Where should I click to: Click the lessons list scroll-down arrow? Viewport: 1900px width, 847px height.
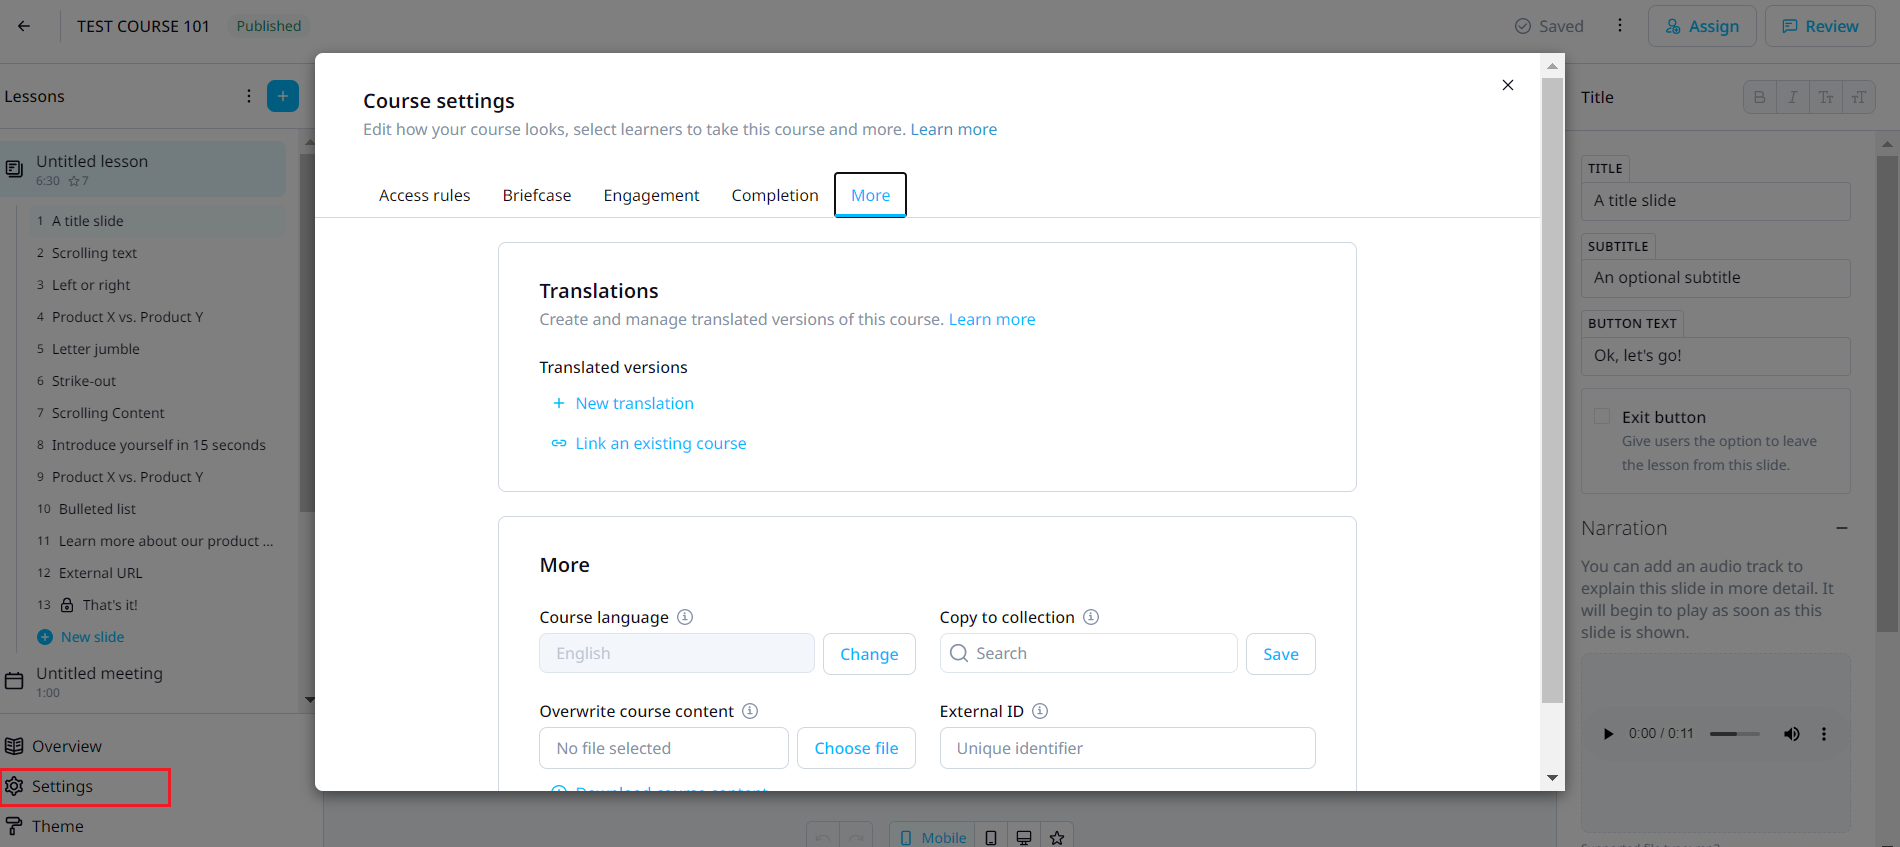[x=309, y=700]
